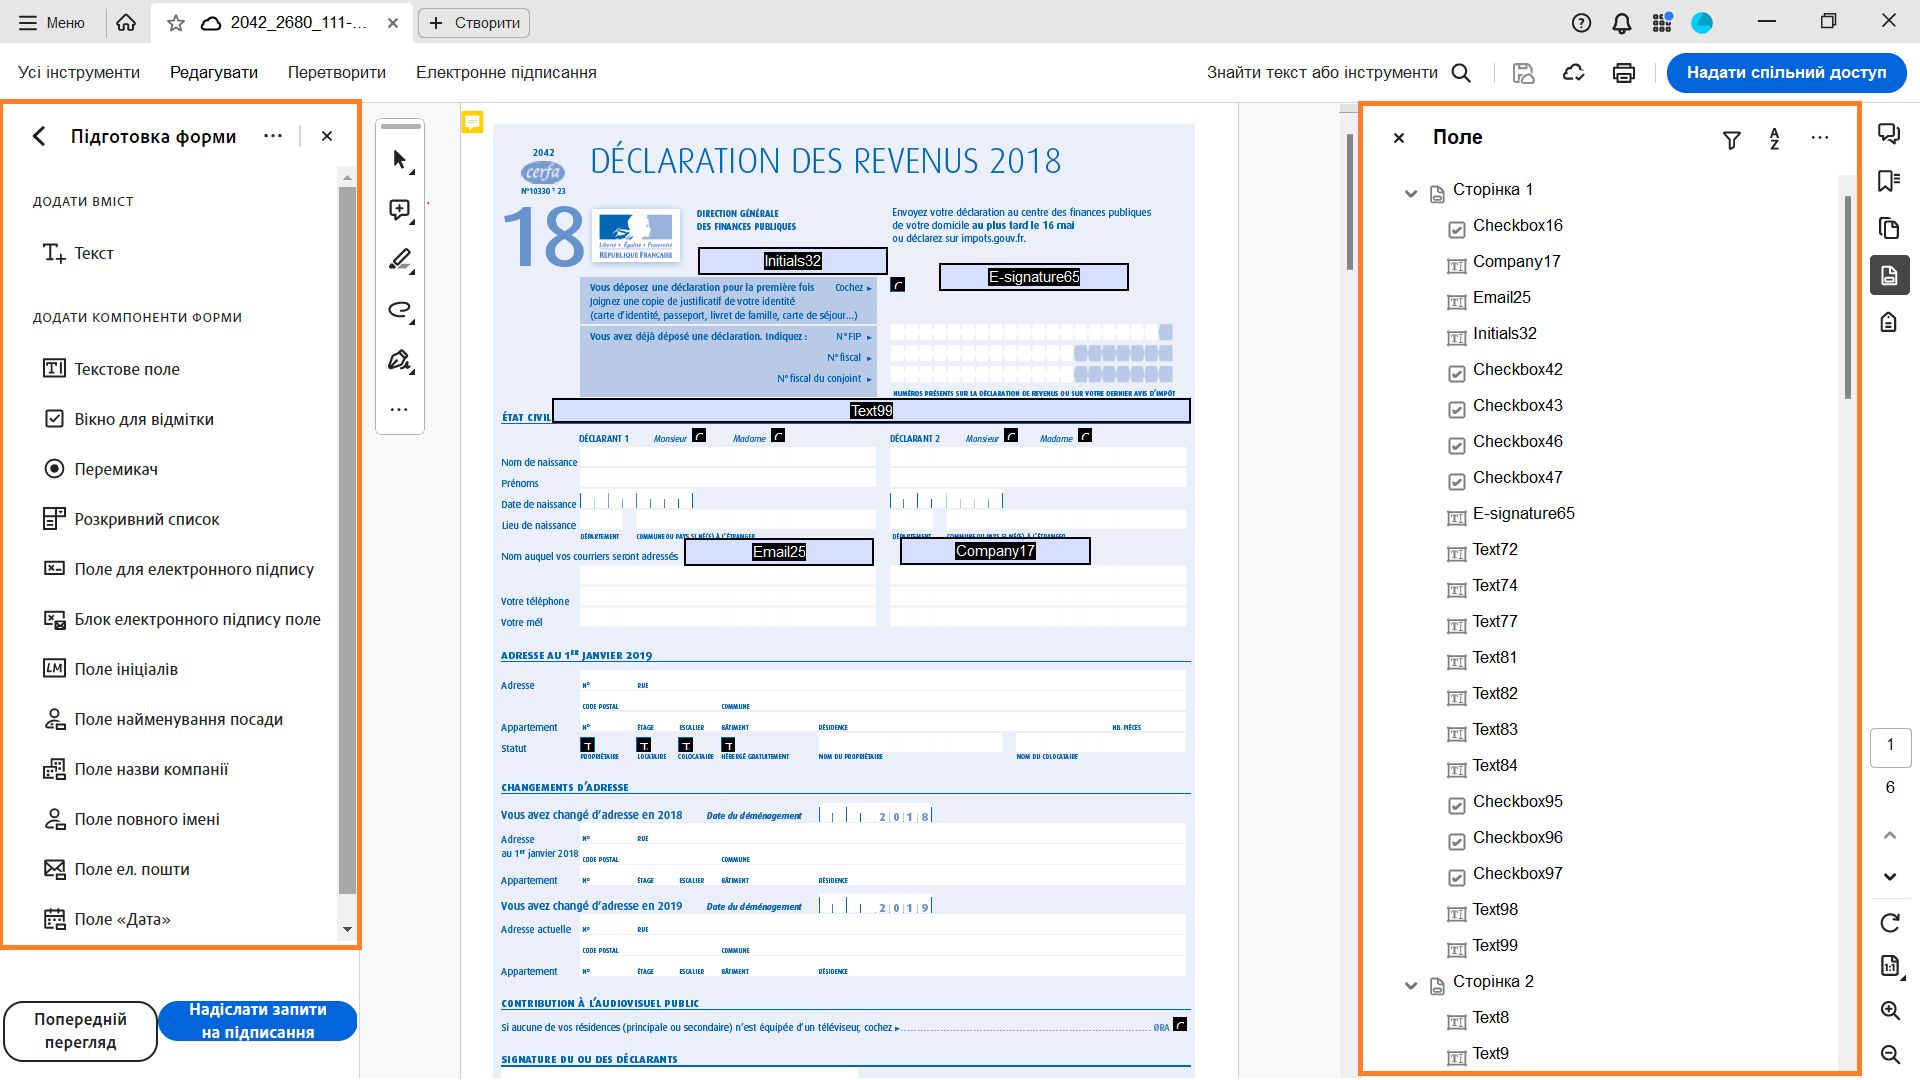This screenshot has height=1080, width=1920.
Task: Click the zoom in magnifier icon
Action: click(x=1890, y=1011)
